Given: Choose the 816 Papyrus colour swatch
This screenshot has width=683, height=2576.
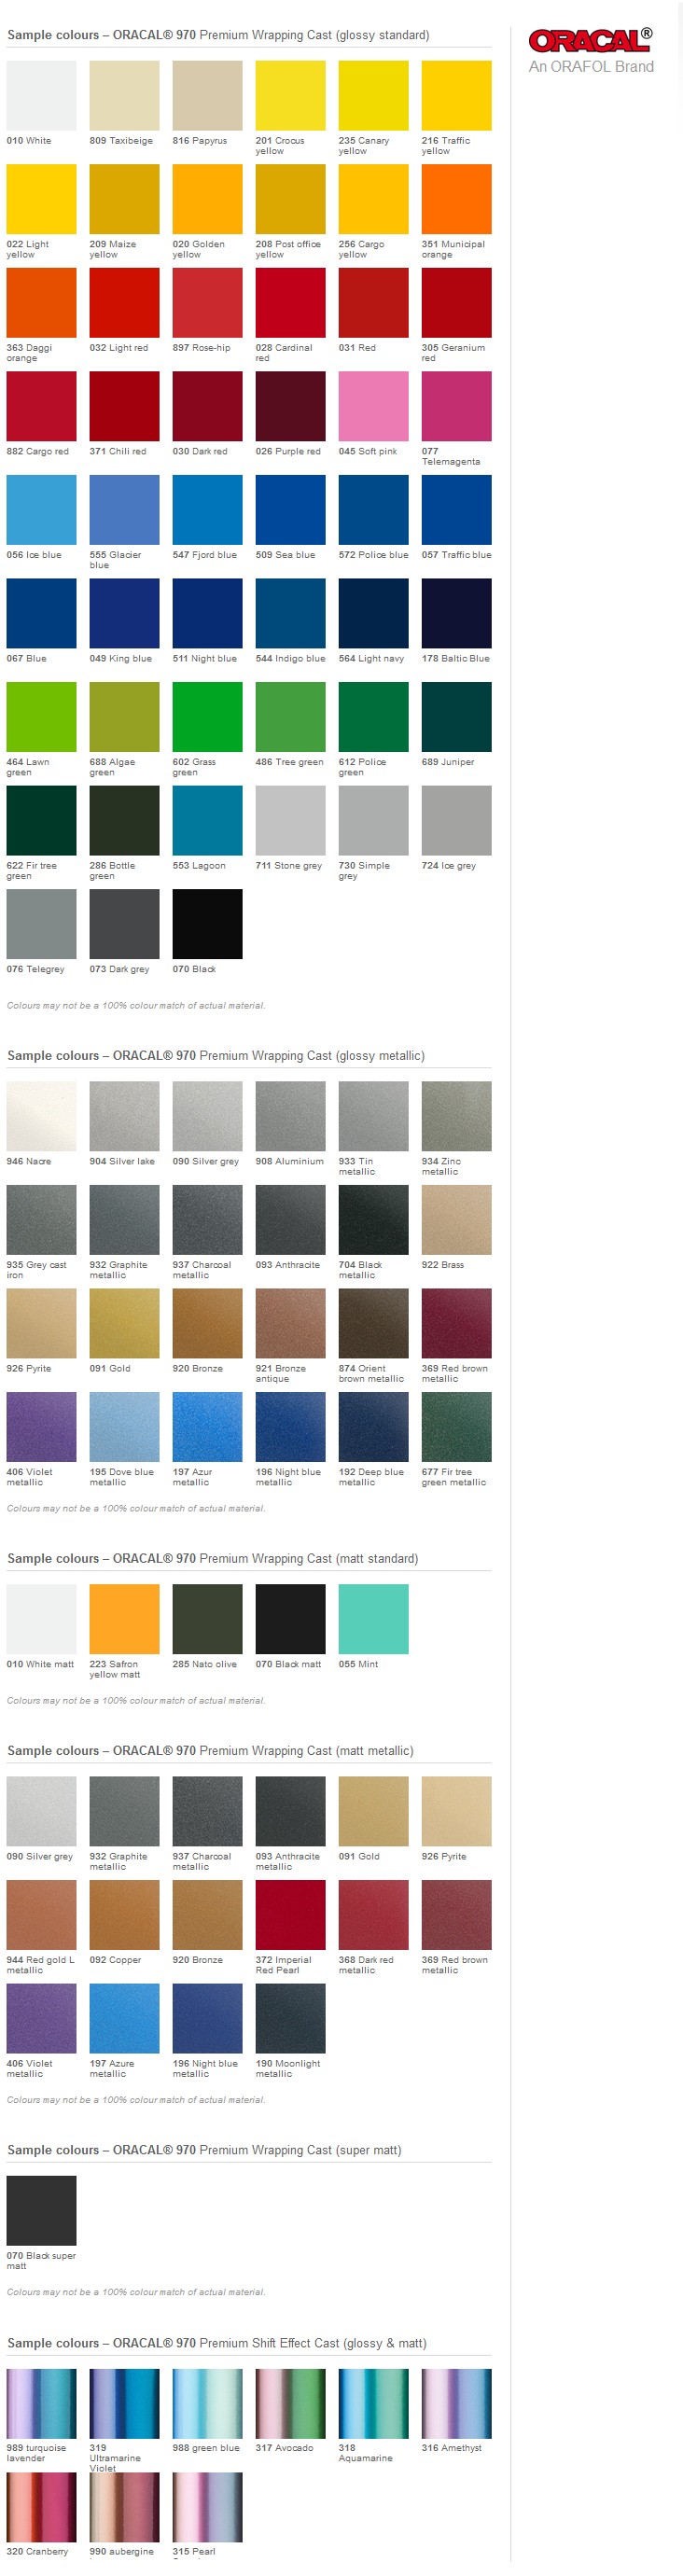Looking at the screenshot, I should point(207,95).
